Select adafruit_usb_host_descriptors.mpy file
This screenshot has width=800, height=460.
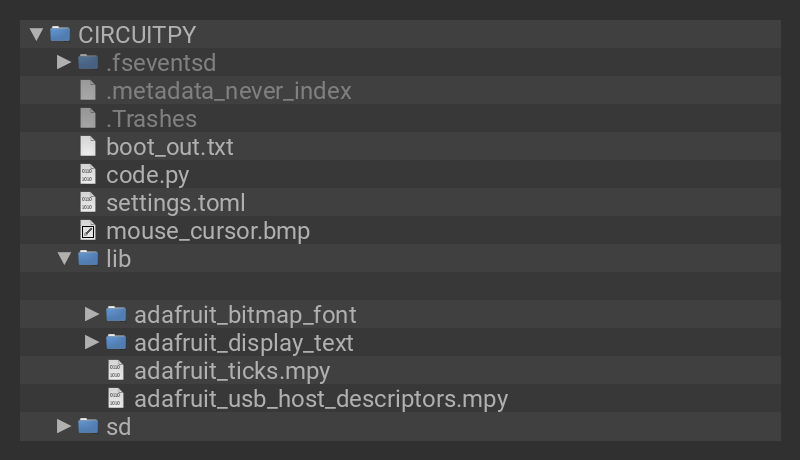pos(321,398)
